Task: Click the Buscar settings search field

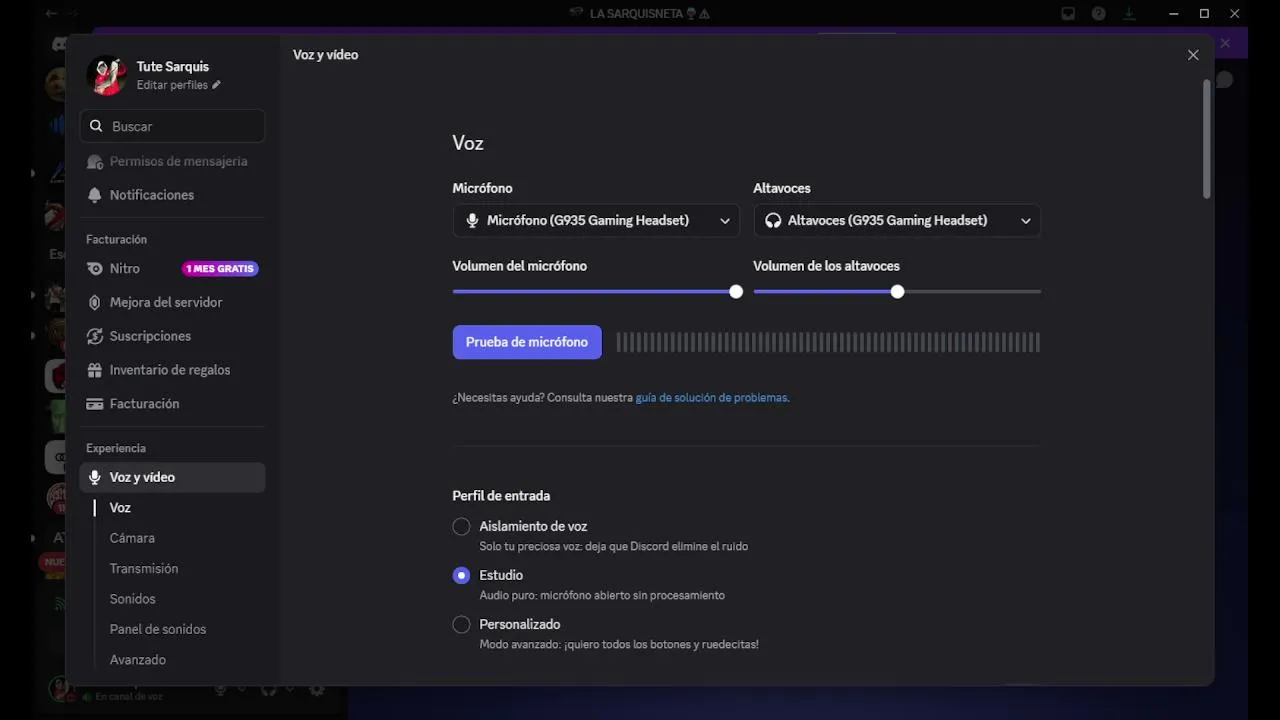Action: click(x=172, y=126)
